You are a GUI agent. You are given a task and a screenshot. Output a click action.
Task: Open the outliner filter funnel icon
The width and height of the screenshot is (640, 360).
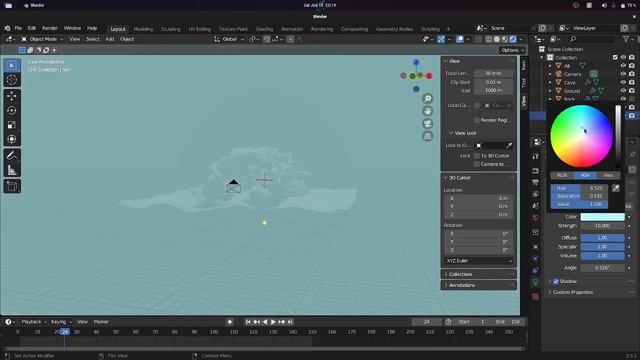tap(626, 39)
